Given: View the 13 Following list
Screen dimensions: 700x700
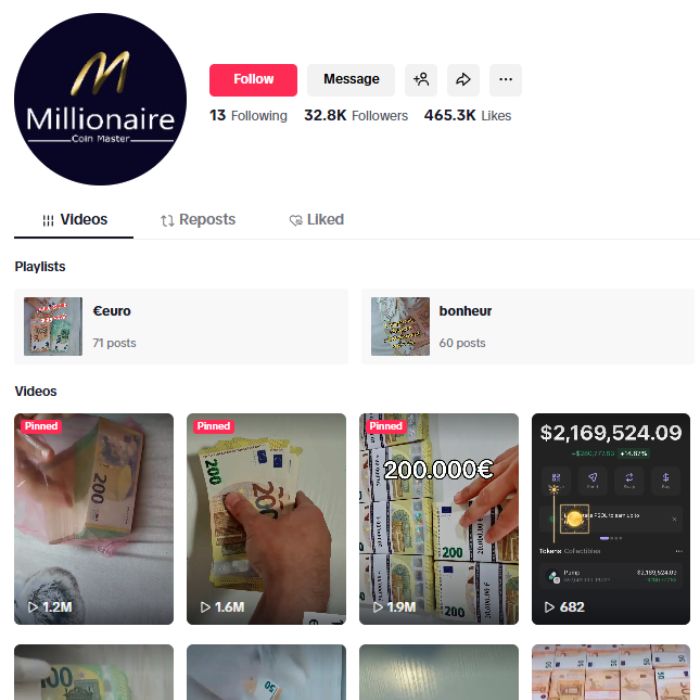Looking at the screenshot, I should [x=248, y=116].
